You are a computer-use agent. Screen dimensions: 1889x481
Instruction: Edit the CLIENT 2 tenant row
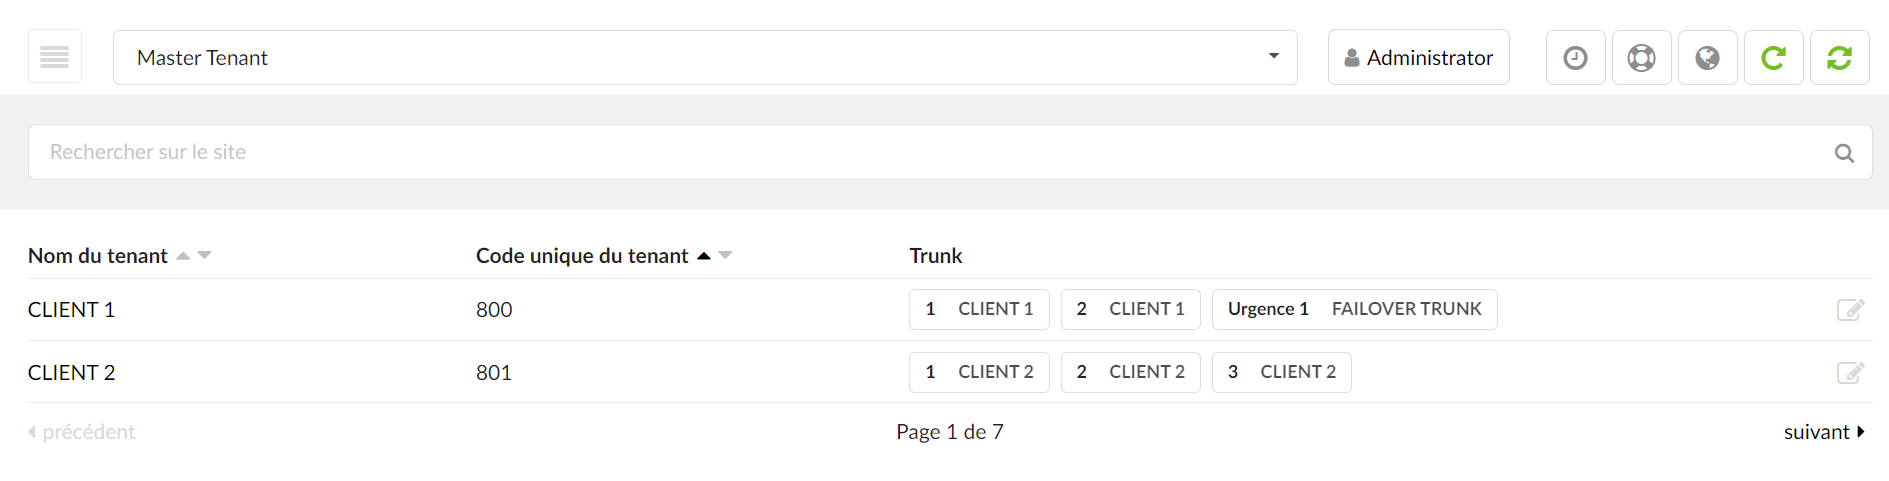point(1850,373)
